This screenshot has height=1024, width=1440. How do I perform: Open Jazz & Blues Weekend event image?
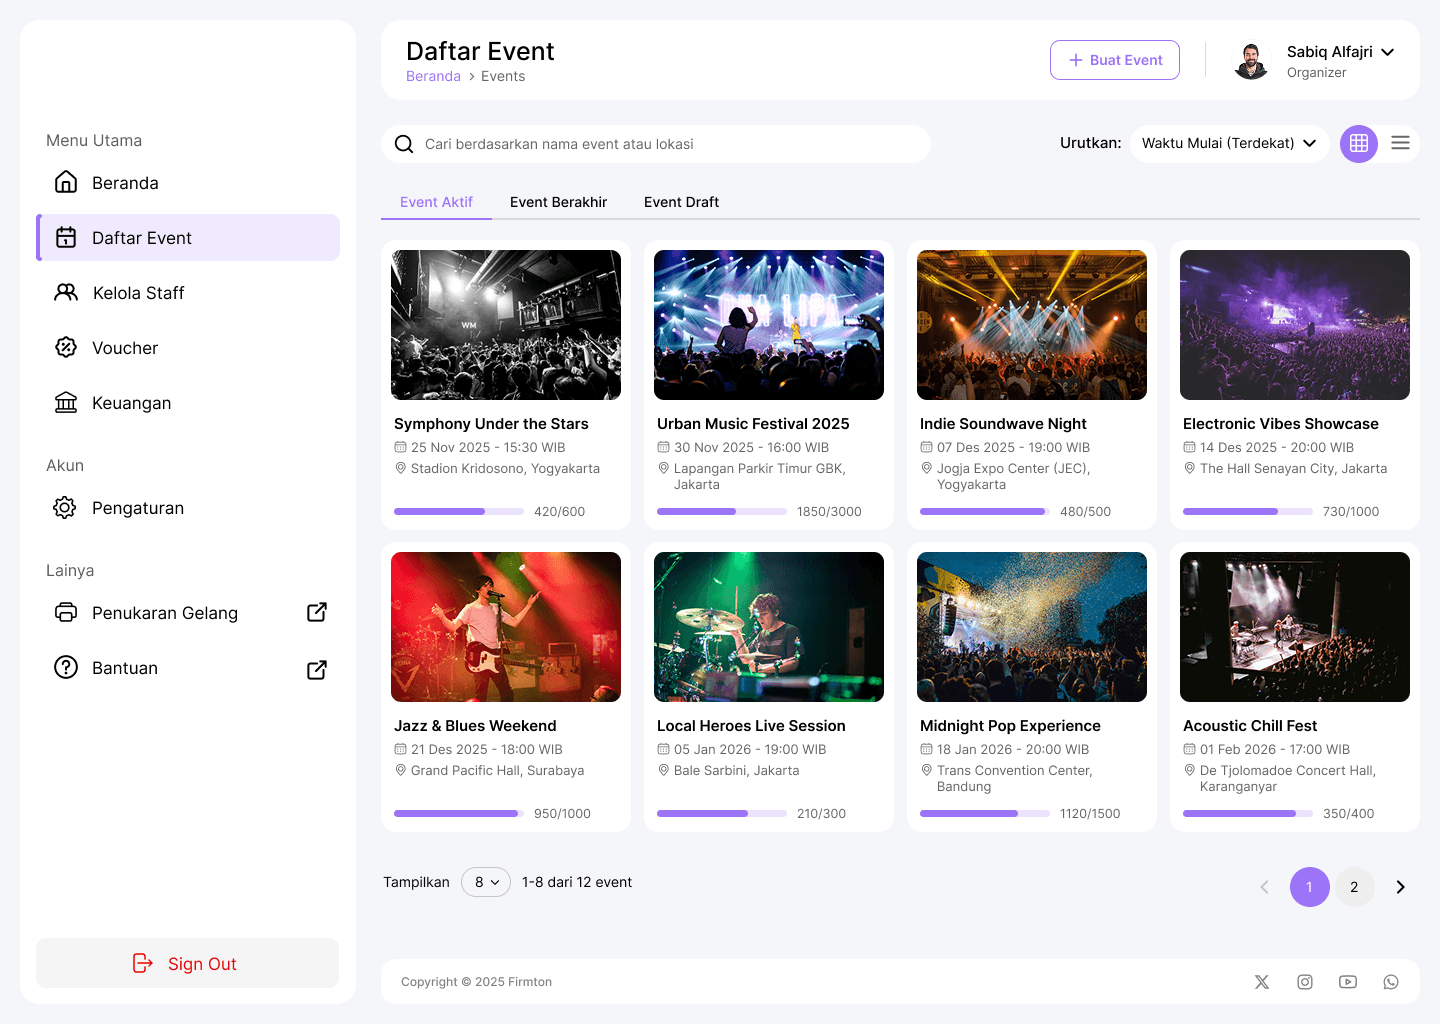[506, 627]
